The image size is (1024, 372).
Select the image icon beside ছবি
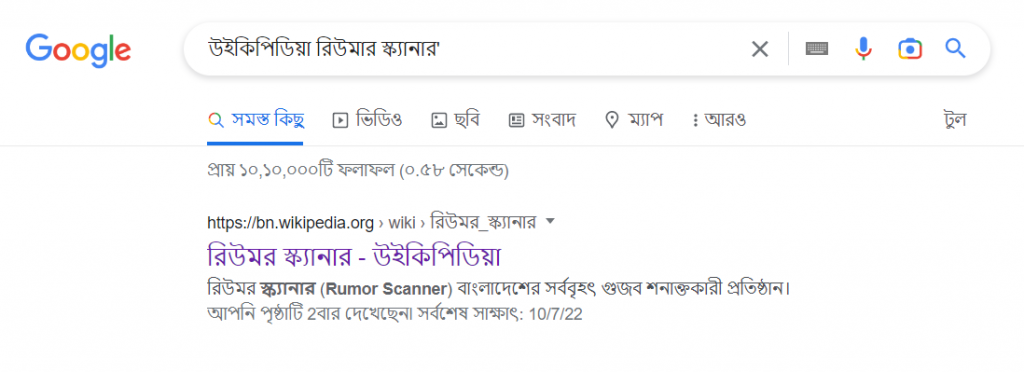coord(439,120)
